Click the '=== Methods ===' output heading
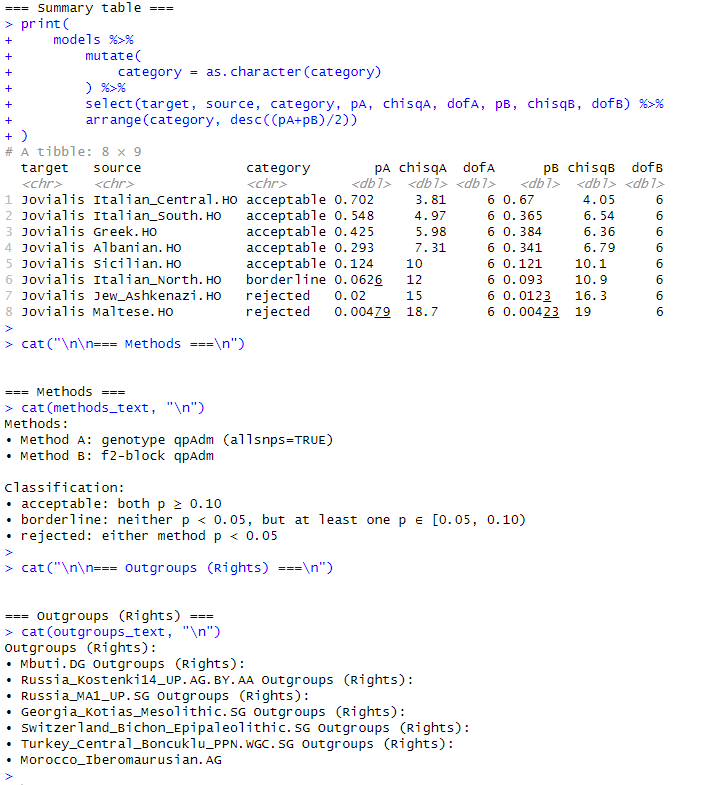 [65, 391]
